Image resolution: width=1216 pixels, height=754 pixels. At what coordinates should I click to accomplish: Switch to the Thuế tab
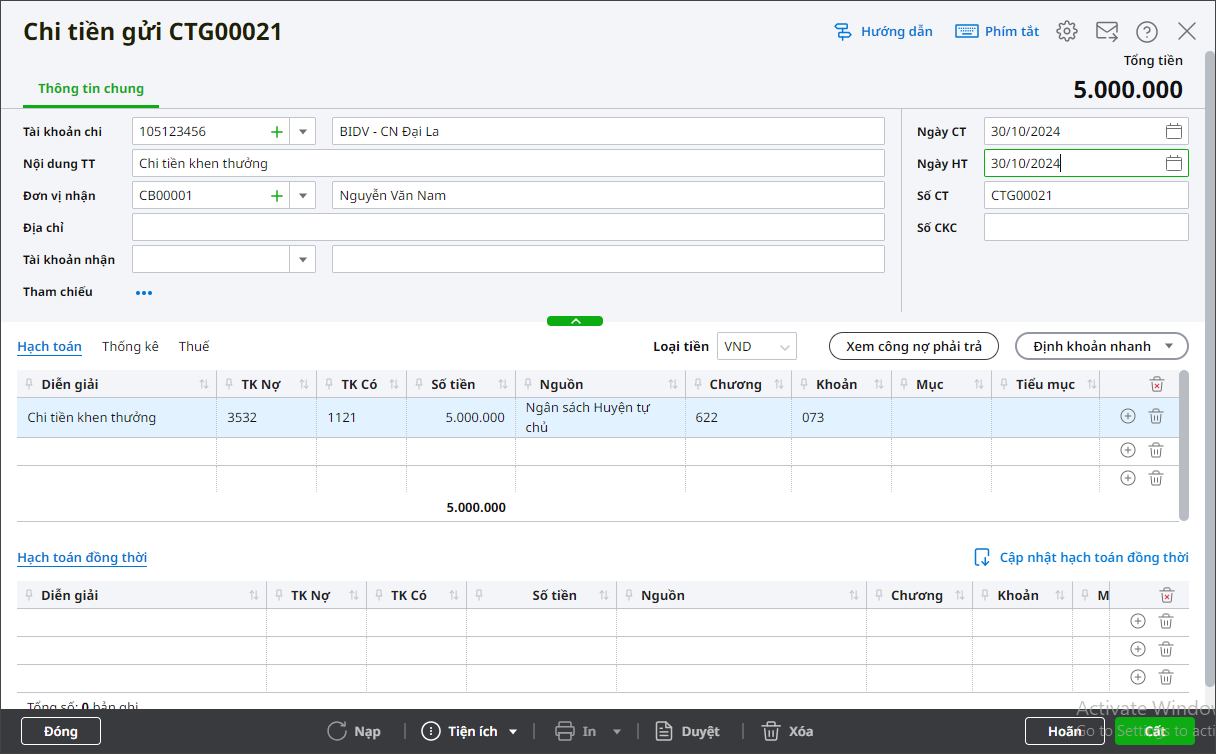[194, 347]
